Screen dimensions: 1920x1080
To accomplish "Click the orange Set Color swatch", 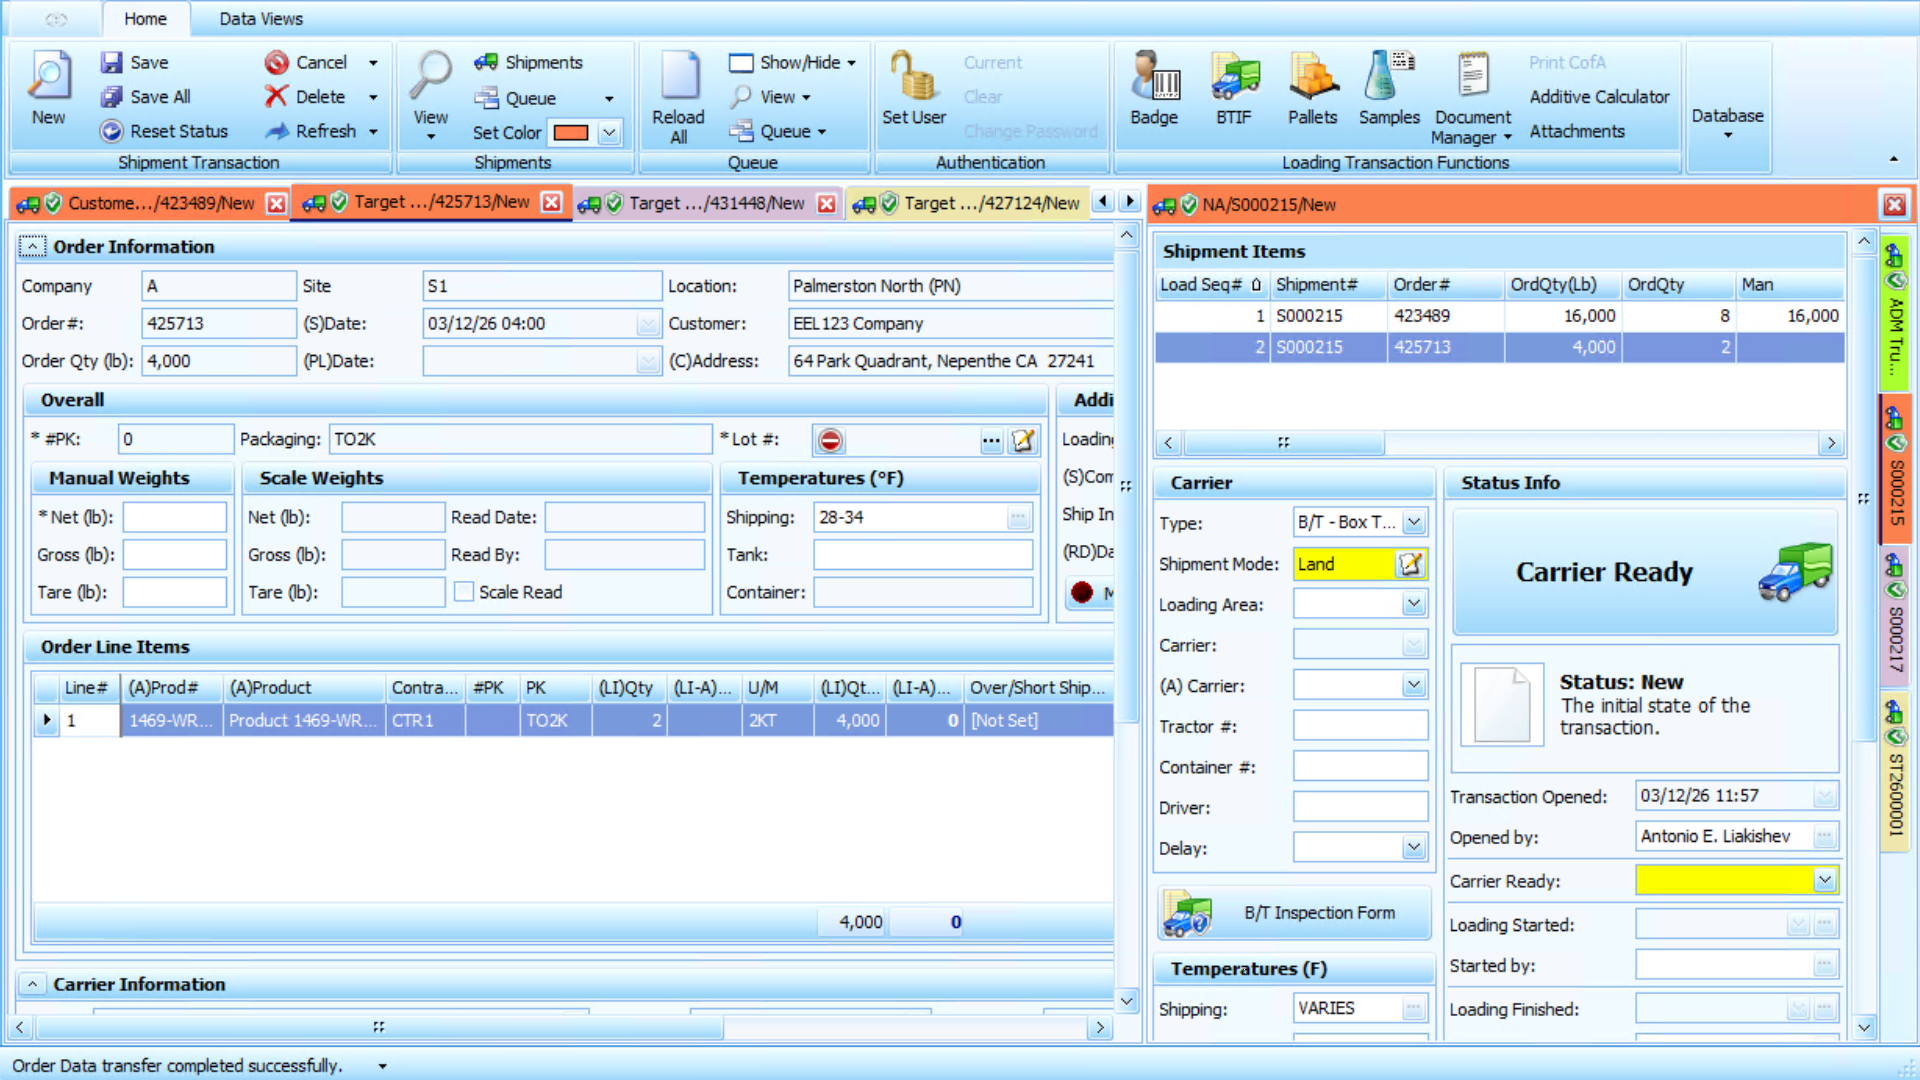I will click(x=571, y=133).
